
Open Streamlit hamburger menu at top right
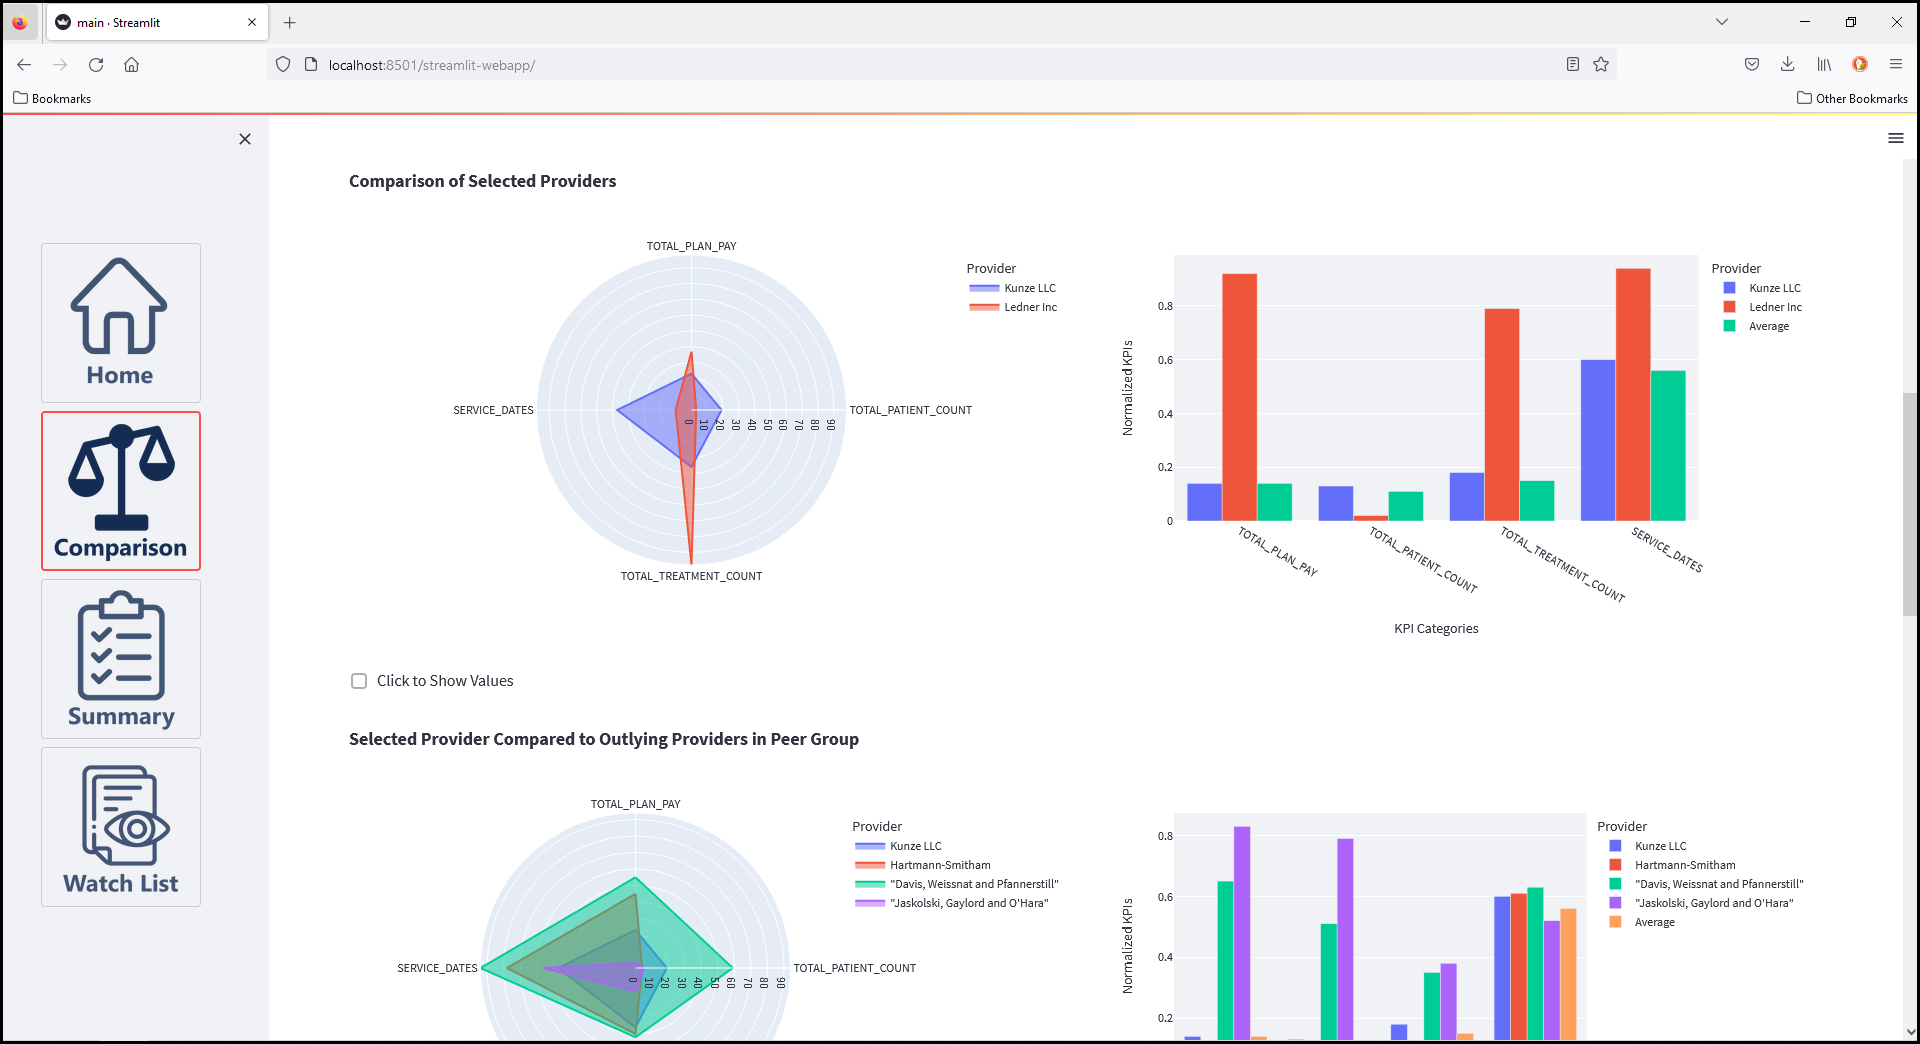pos(1895,138)
